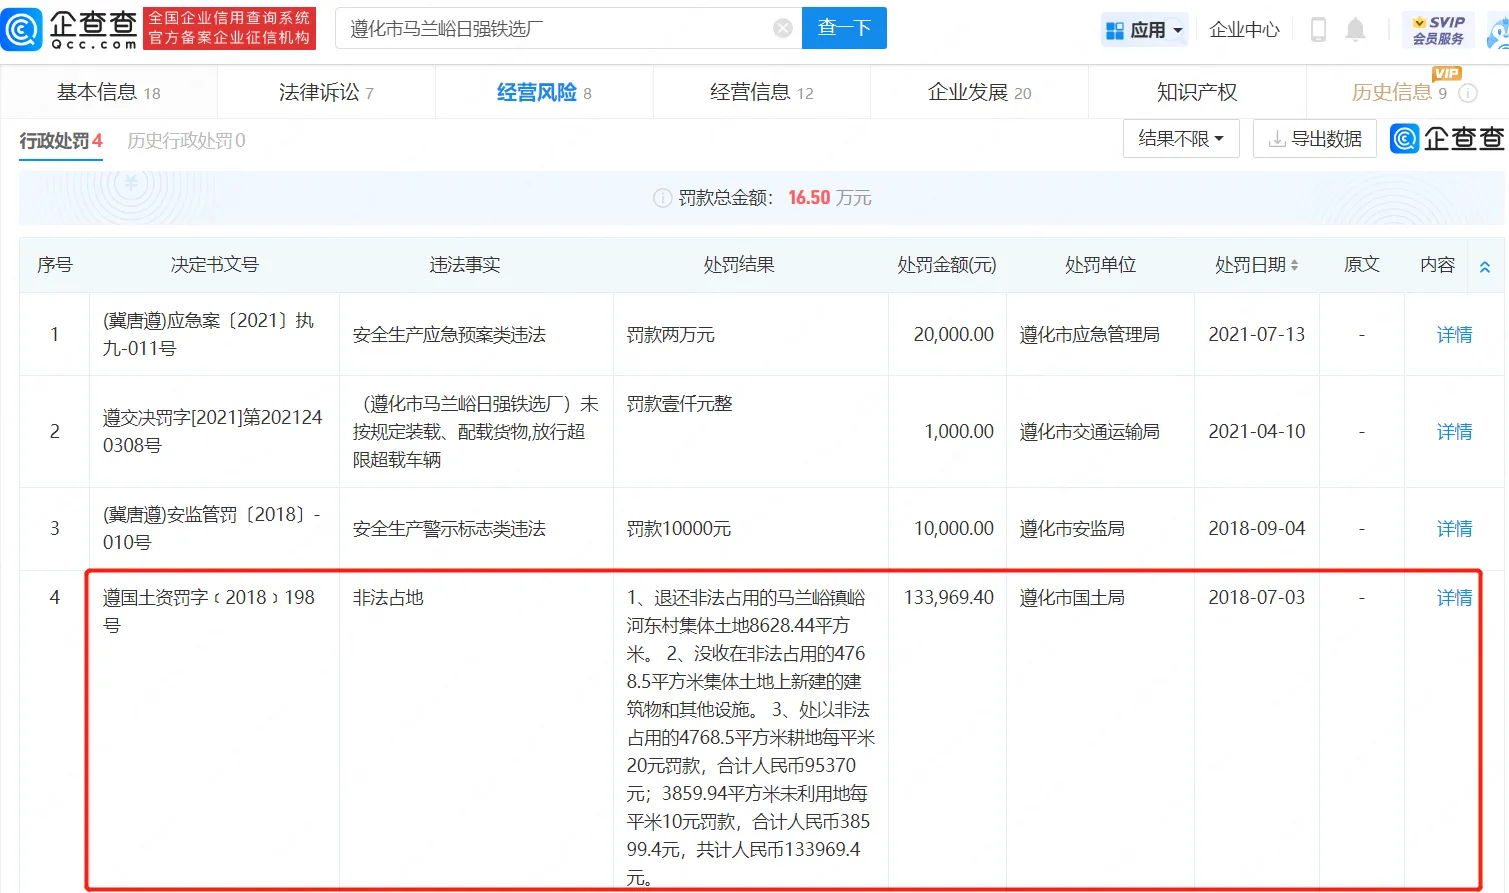
Task: Switch to the 知识产权 tab
Action: [x=1197, y=92]
